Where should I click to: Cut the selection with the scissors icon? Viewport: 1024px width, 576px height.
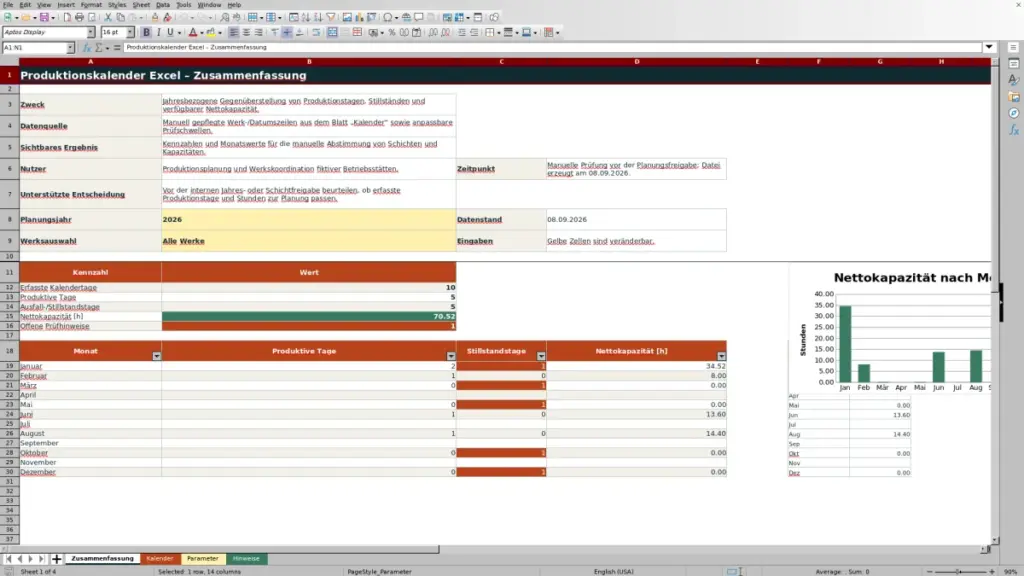(108, 18)
